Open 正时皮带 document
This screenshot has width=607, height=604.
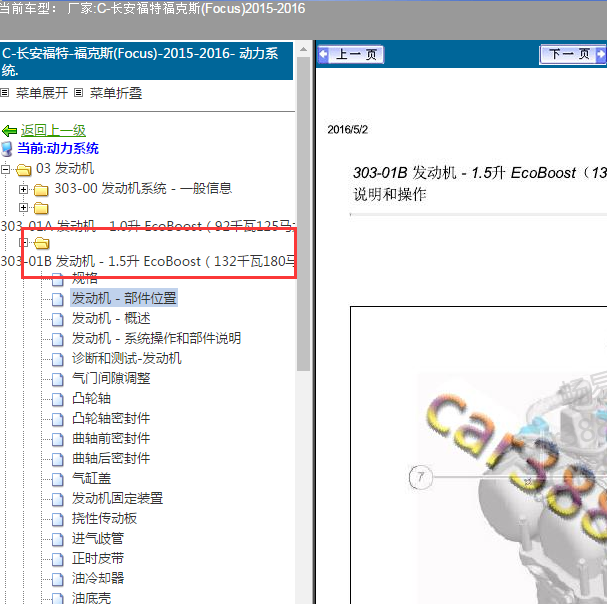coord(98,558)
